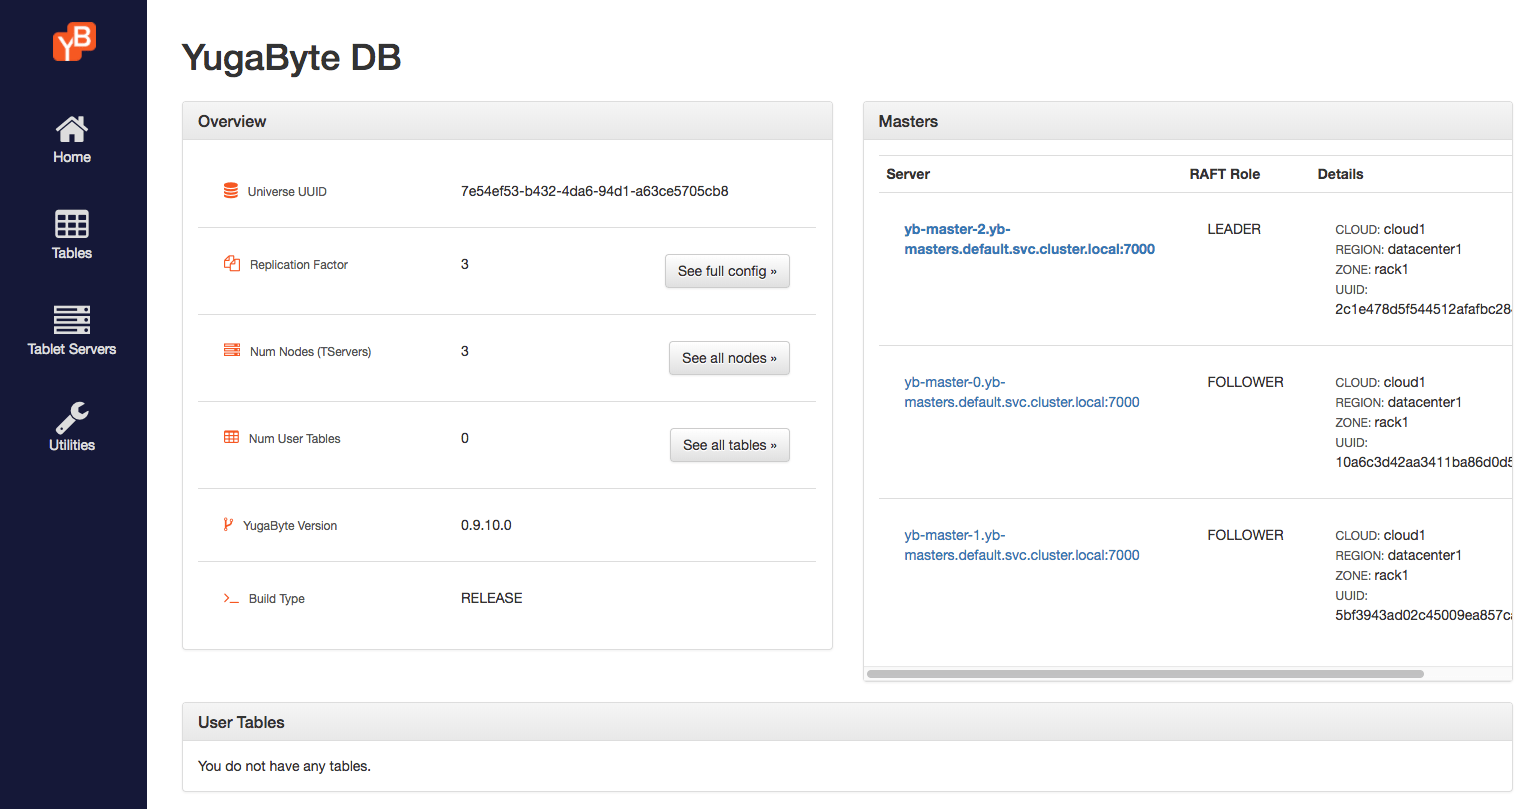The width and height of the screenshot is (1526, 809).
Task: Open the full replication config
Action: [x=727, y=270]
